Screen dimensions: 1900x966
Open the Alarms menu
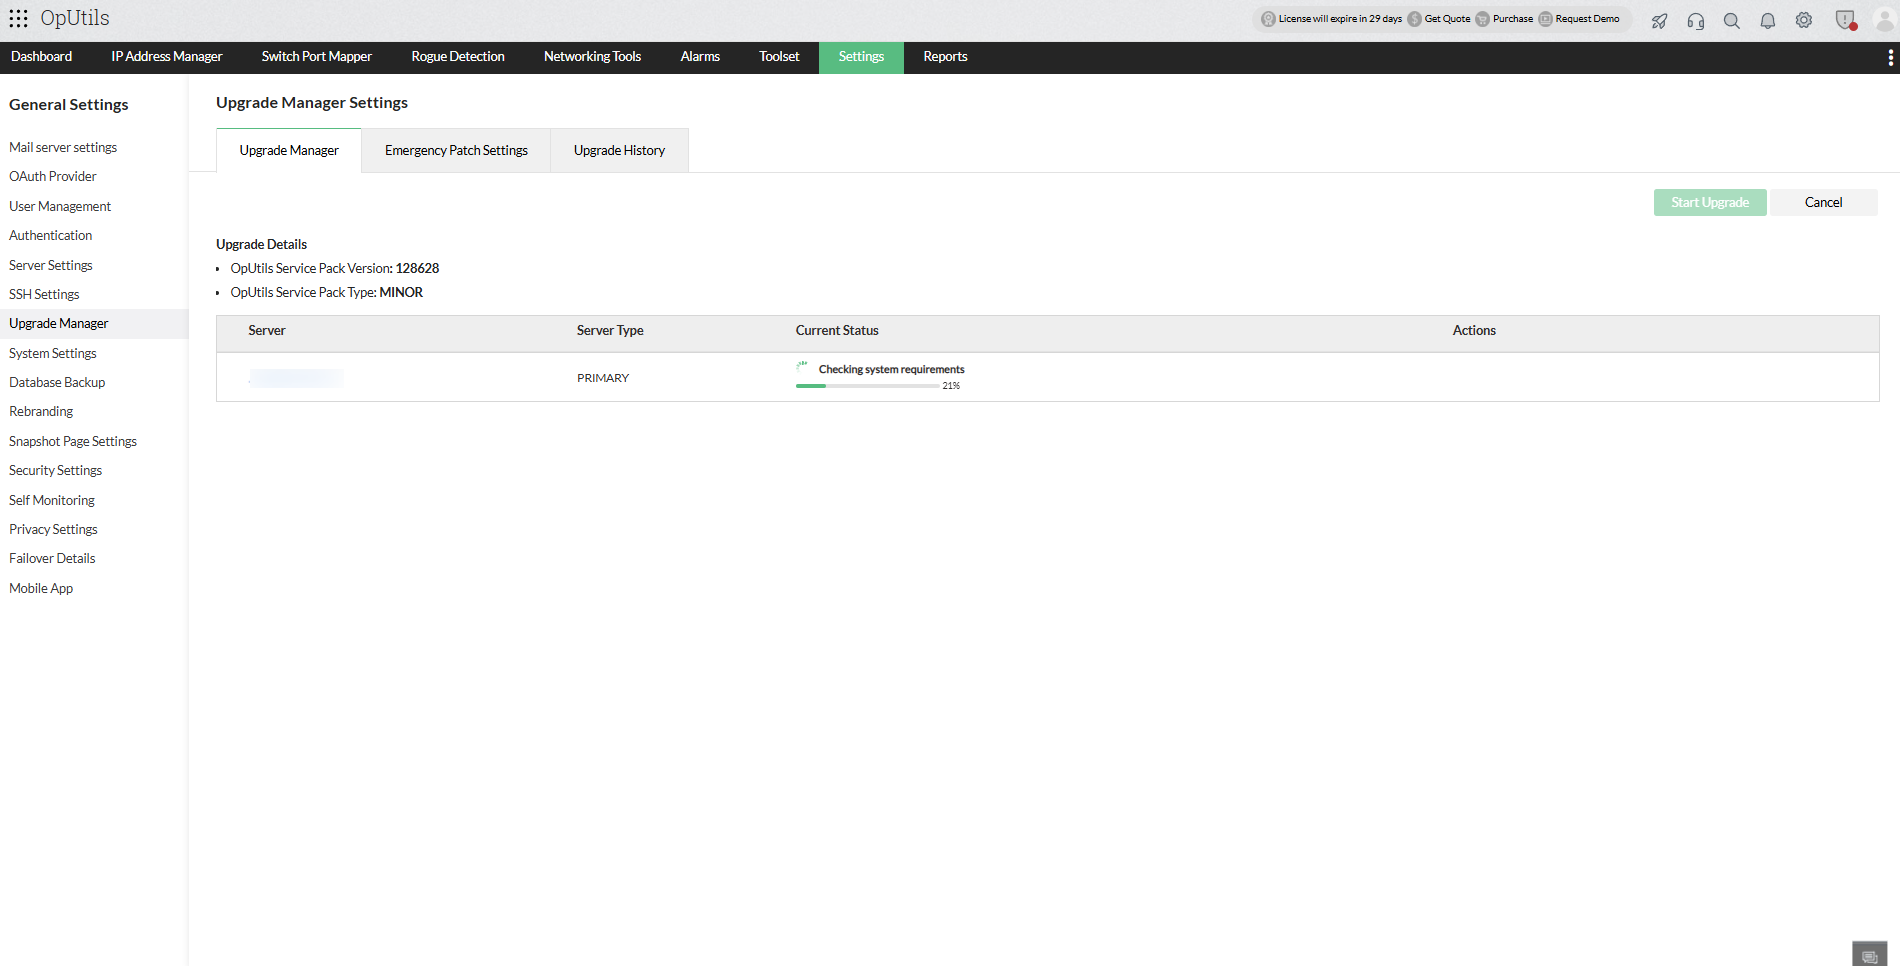[x=700, y=57]
